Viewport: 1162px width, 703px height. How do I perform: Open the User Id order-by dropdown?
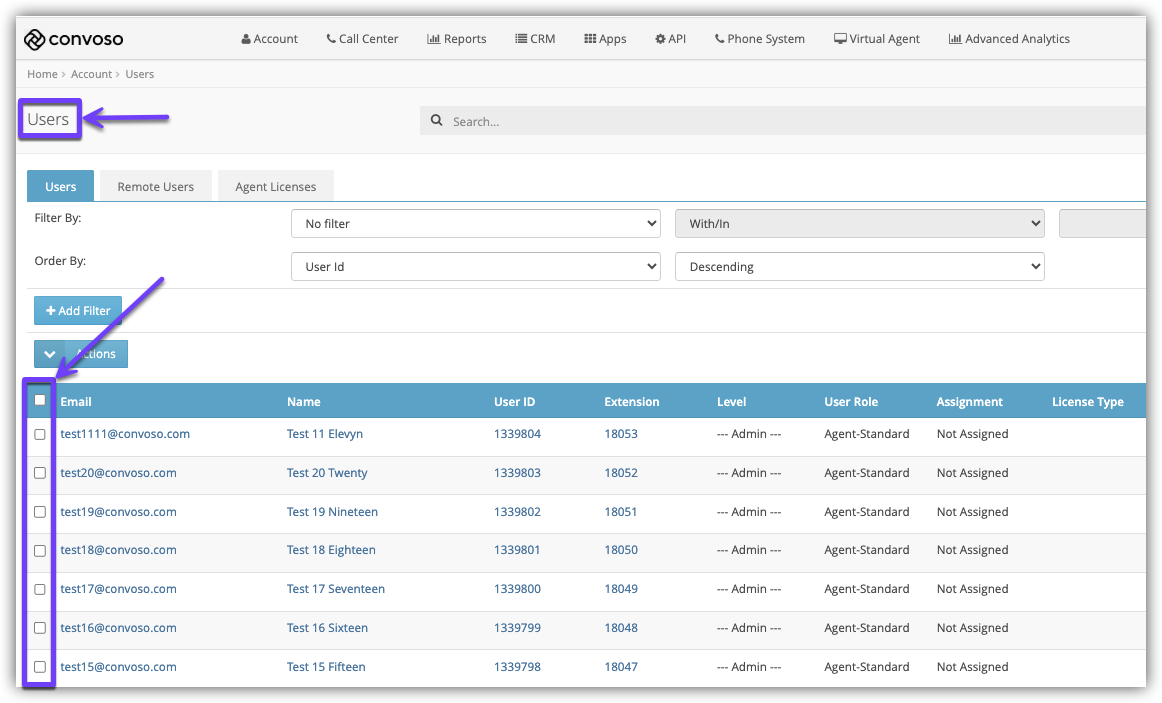[x=476, y=267]
